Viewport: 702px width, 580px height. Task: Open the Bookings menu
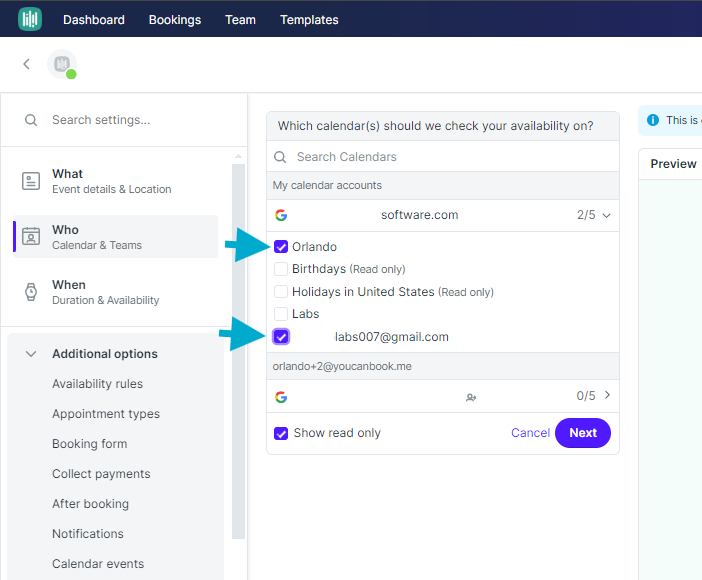(175, 20)
